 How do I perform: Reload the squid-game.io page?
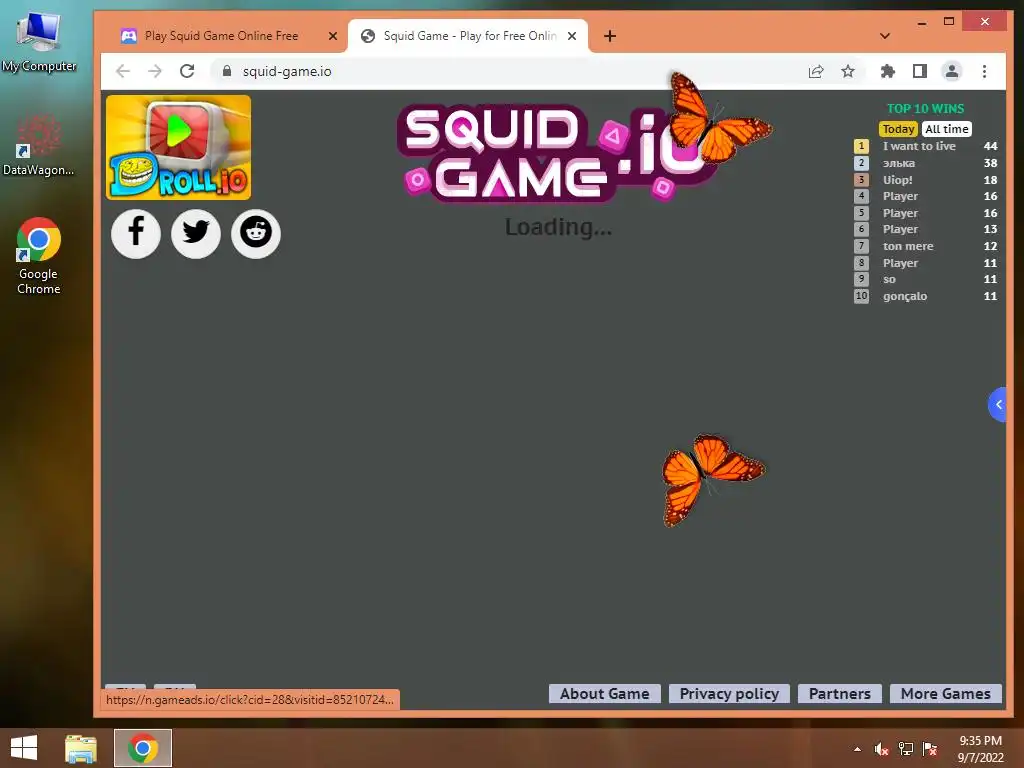pyautogui.click(x=187, y=71)
